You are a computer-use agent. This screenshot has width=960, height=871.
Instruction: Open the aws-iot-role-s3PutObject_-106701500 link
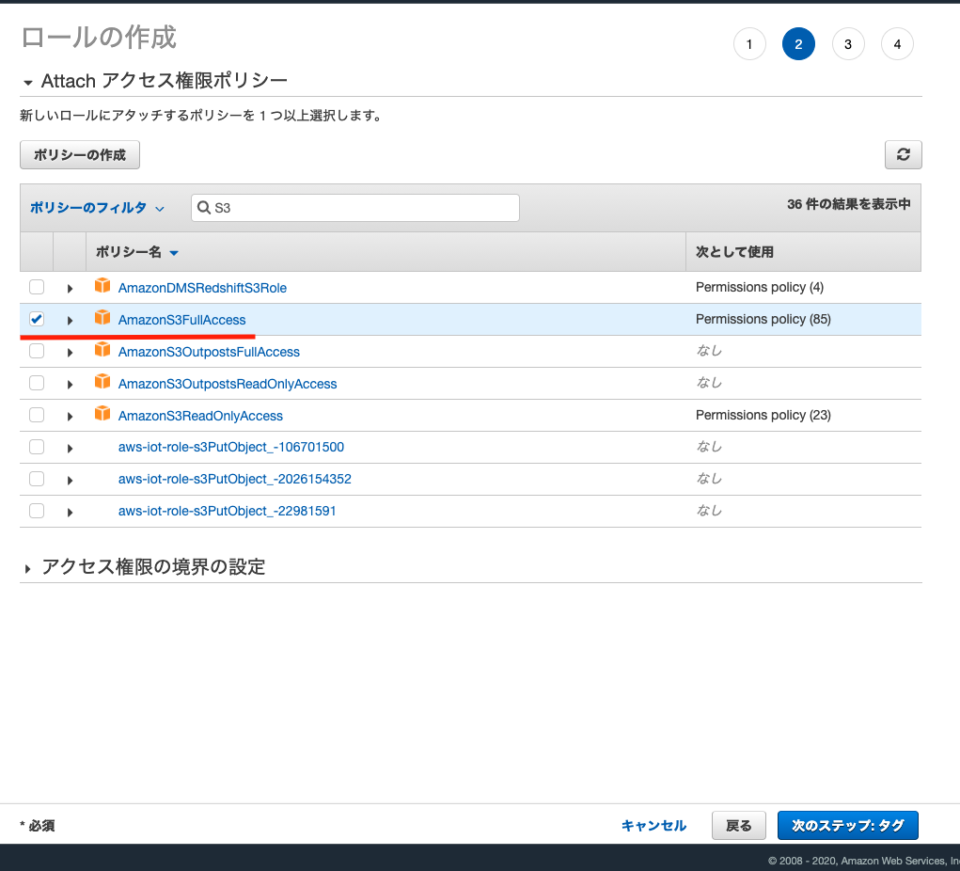click(231, 447)
